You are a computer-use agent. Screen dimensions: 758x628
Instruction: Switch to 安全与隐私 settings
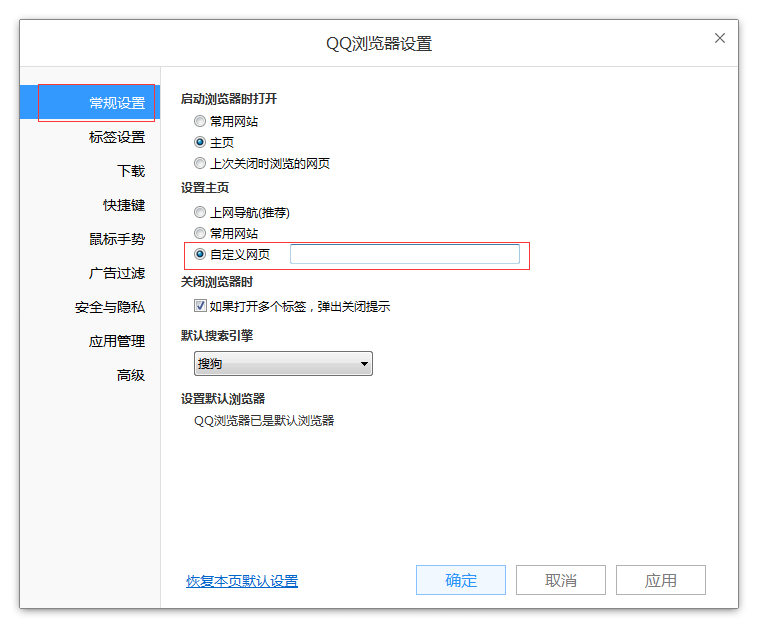pyautogui.click(x=110, y=307)
